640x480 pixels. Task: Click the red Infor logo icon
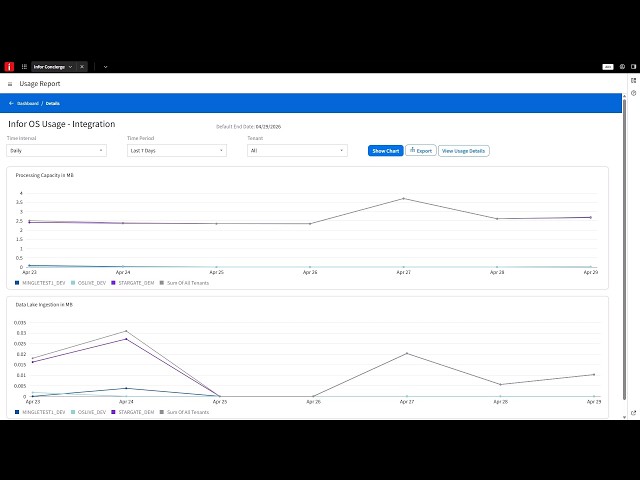point(9,67)
